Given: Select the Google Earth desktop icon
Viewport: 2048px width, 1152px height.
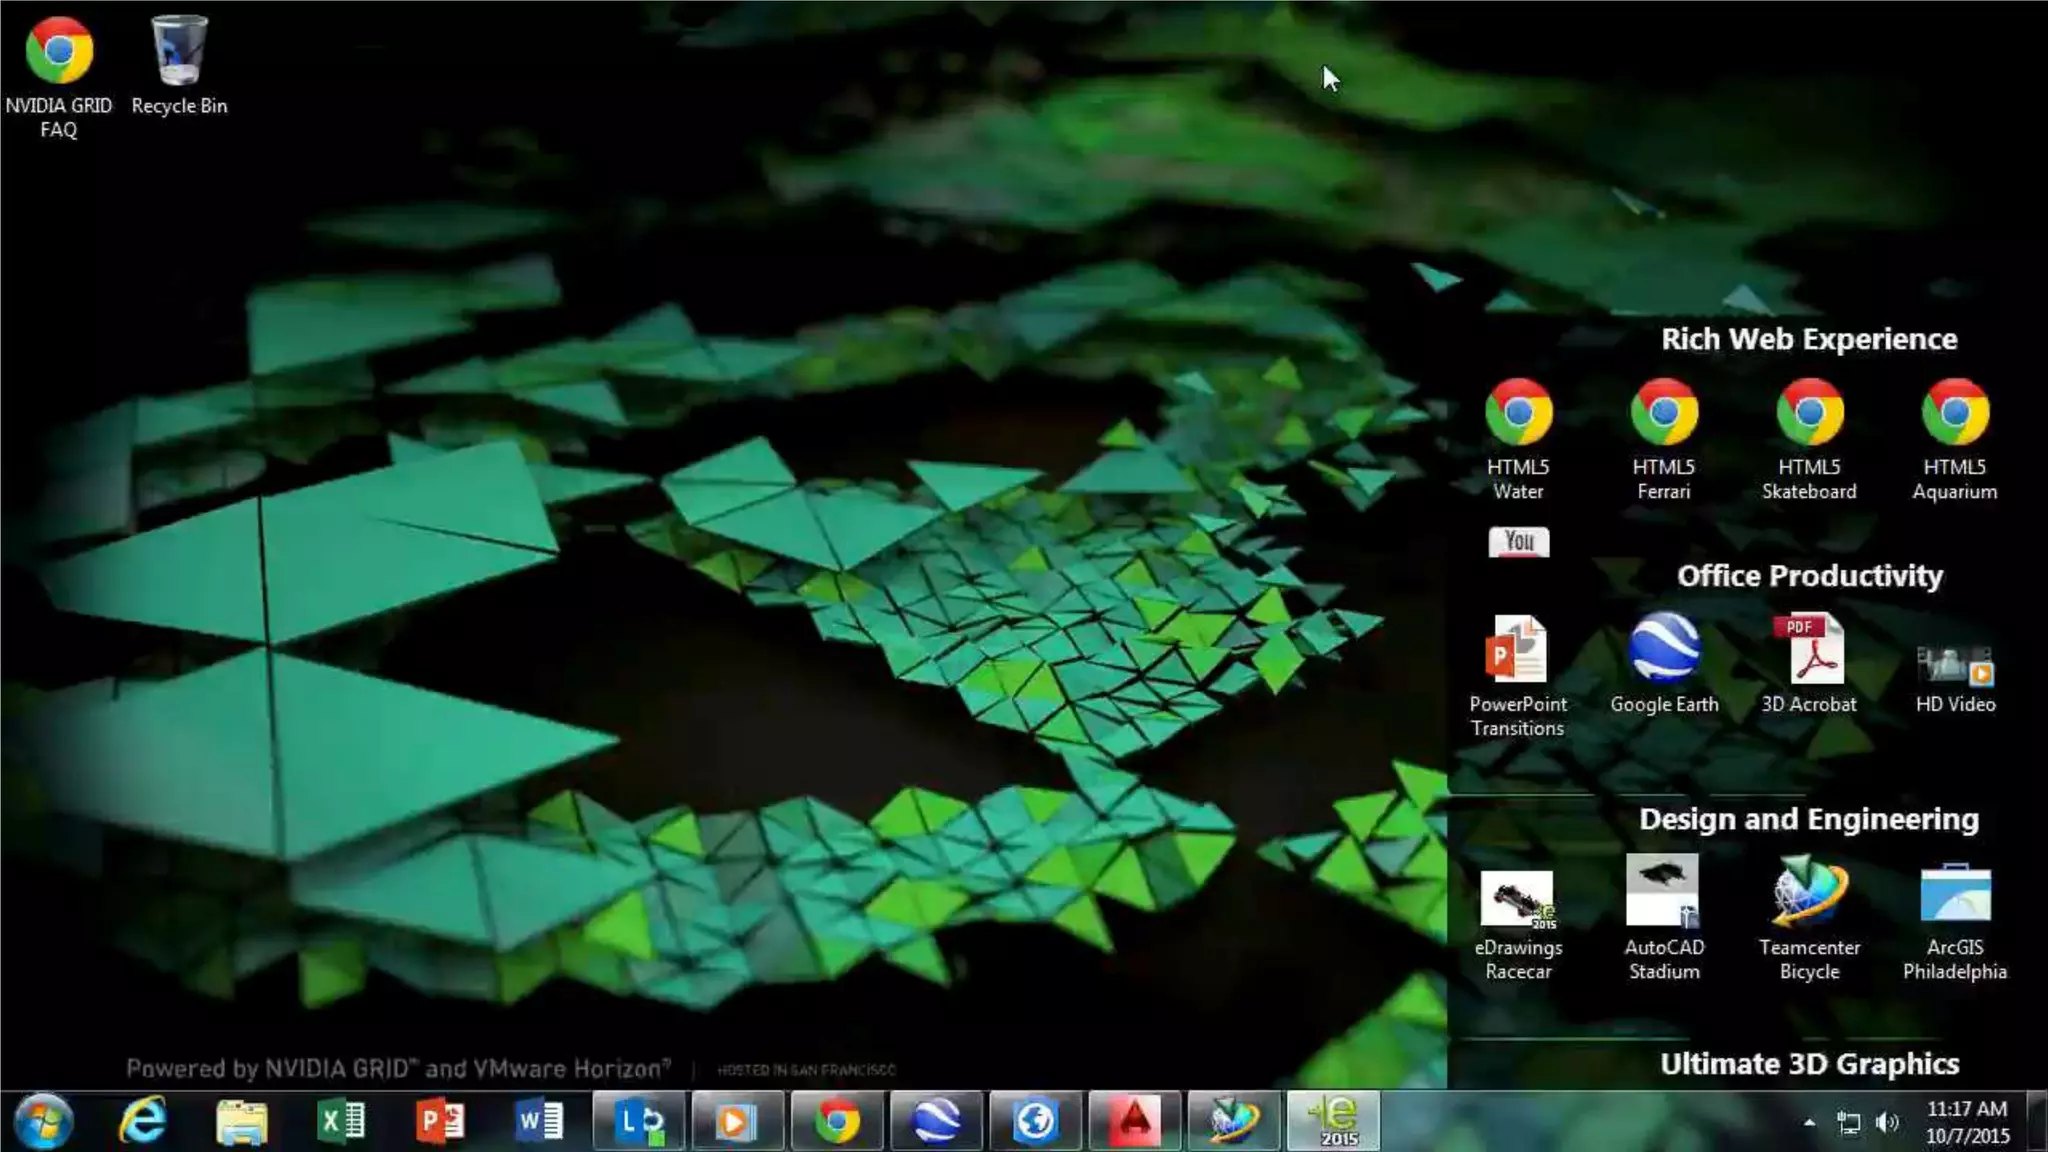Looking at the screenshot, I should click(x=1664, y=648).
